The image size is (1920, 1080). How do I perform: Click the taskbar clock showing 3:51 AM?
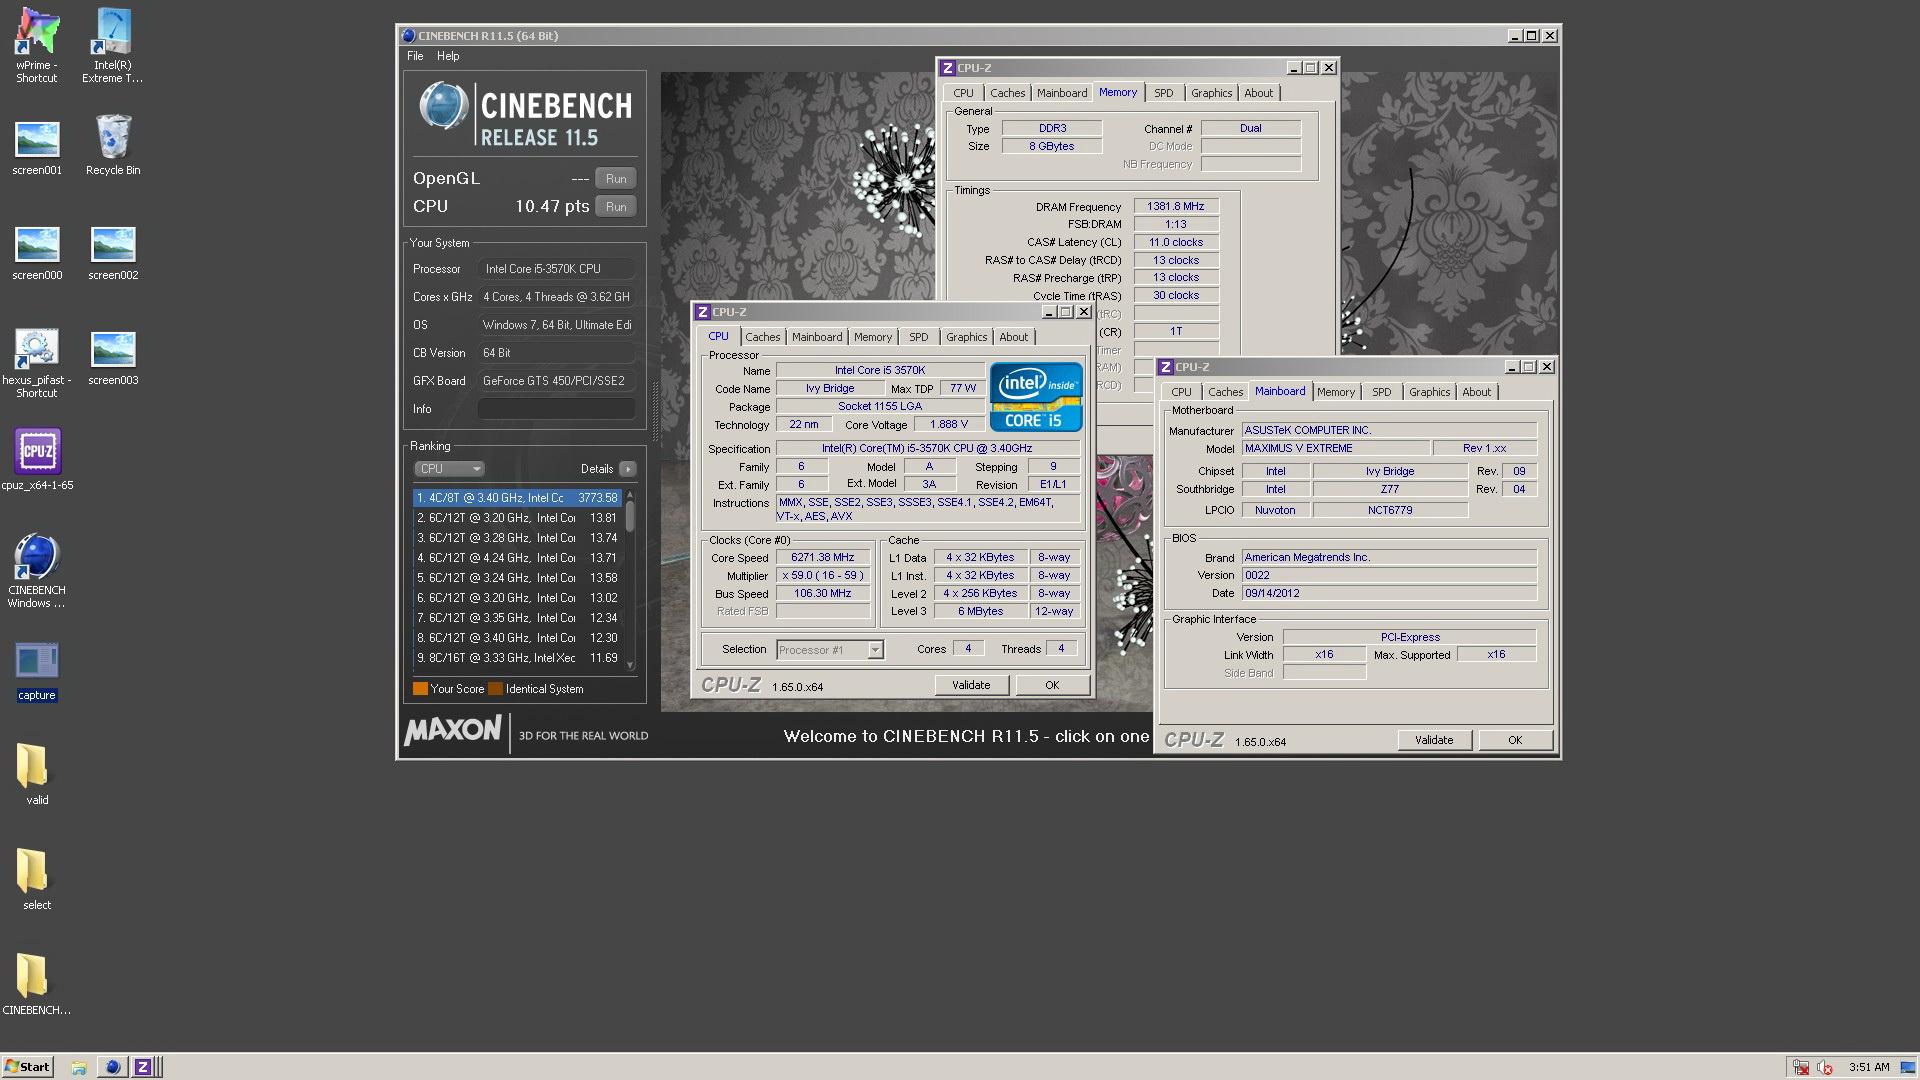pos(1869,1067)
